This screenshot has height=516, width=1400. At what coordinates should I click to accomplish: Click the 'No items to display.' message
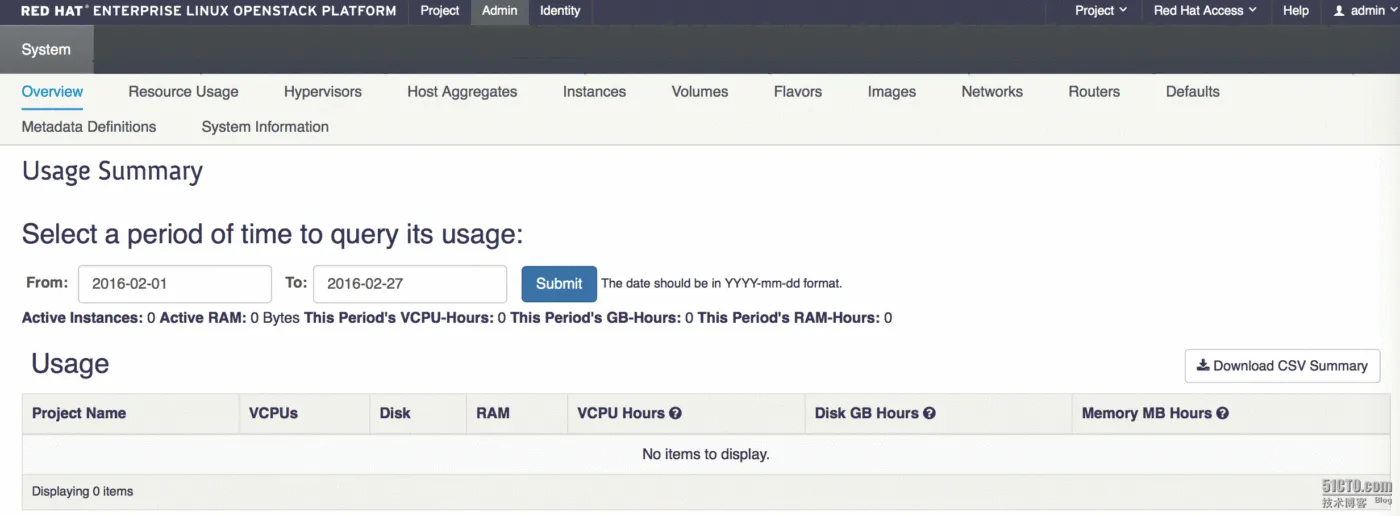tap(706, 454)
